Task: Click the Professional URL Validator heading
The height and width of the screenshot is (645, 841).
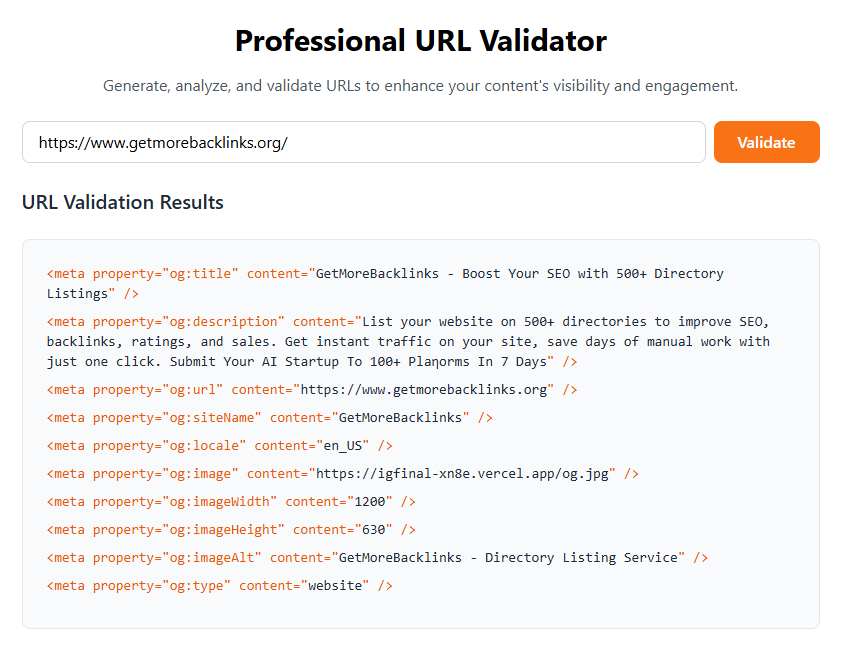Action: (x=420, y=40)
